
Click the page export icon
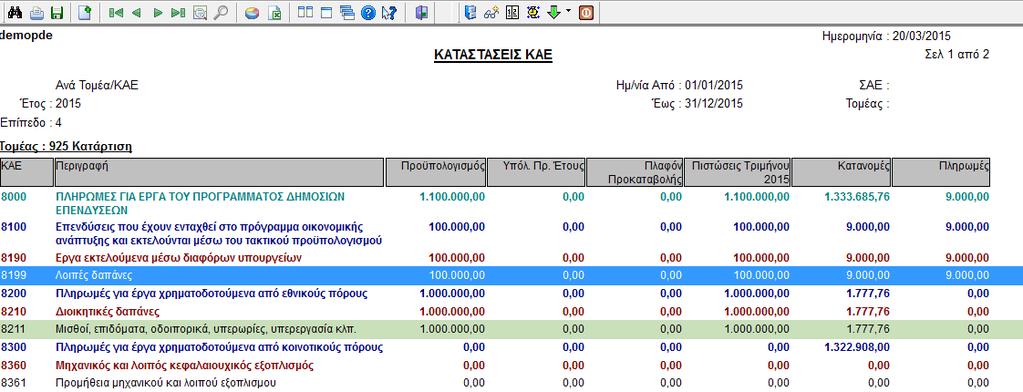(85, 12)
